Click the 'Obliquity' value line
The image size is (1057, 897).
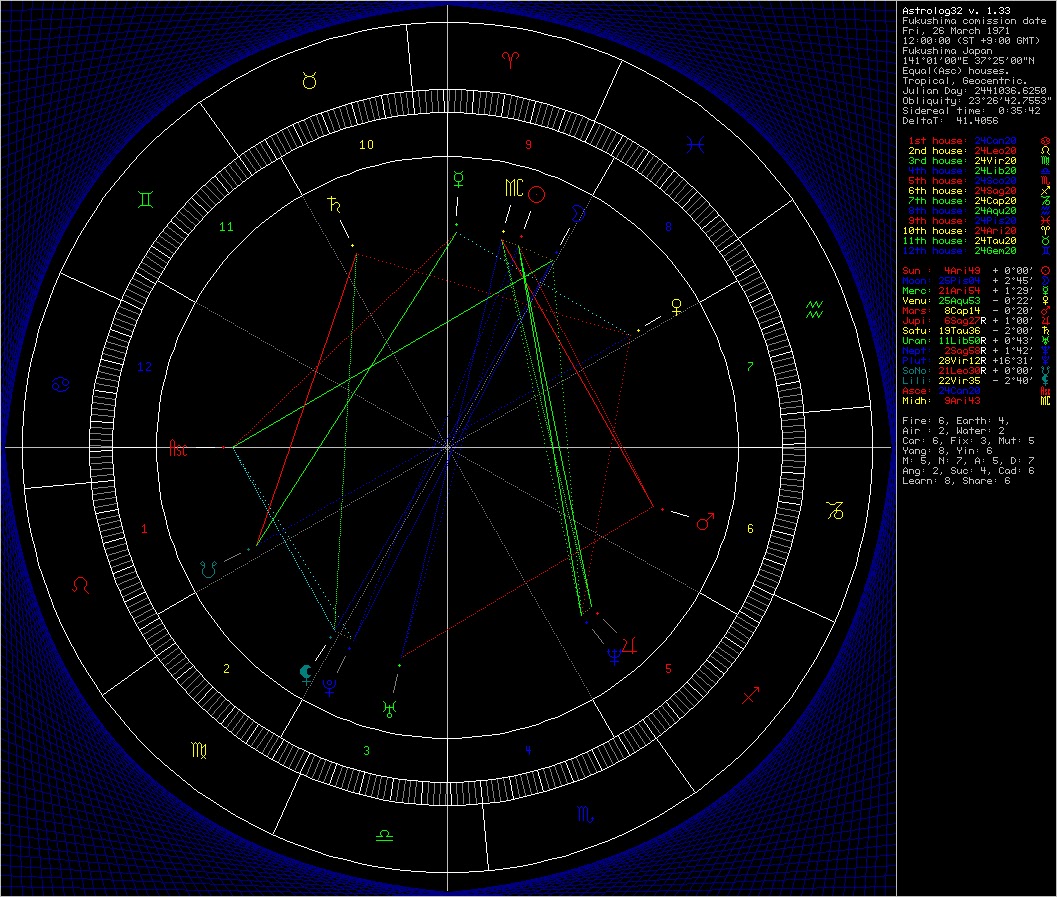(x=977, y=100)
